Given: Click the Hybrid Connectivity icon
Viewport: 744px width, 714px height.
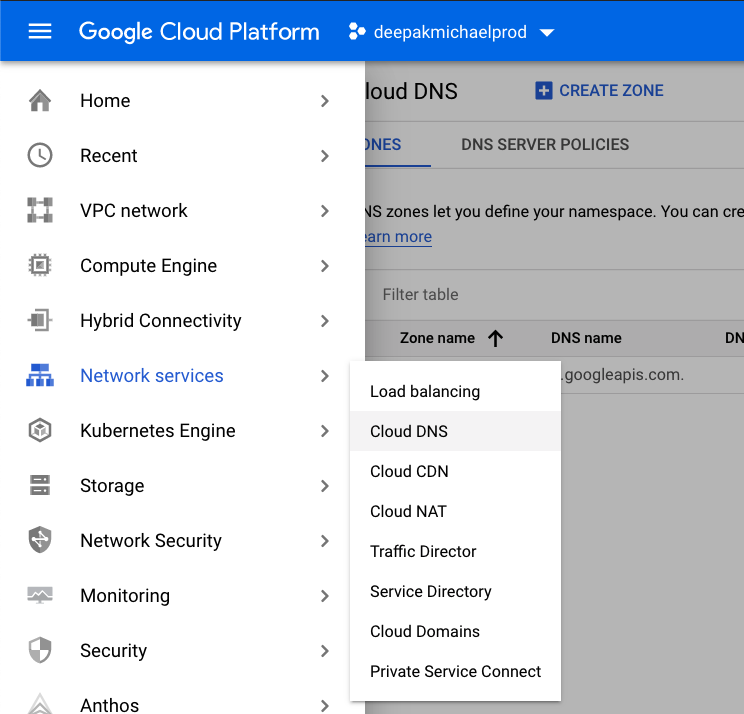Looking at the screenshot, I should [x=40, y=321].
